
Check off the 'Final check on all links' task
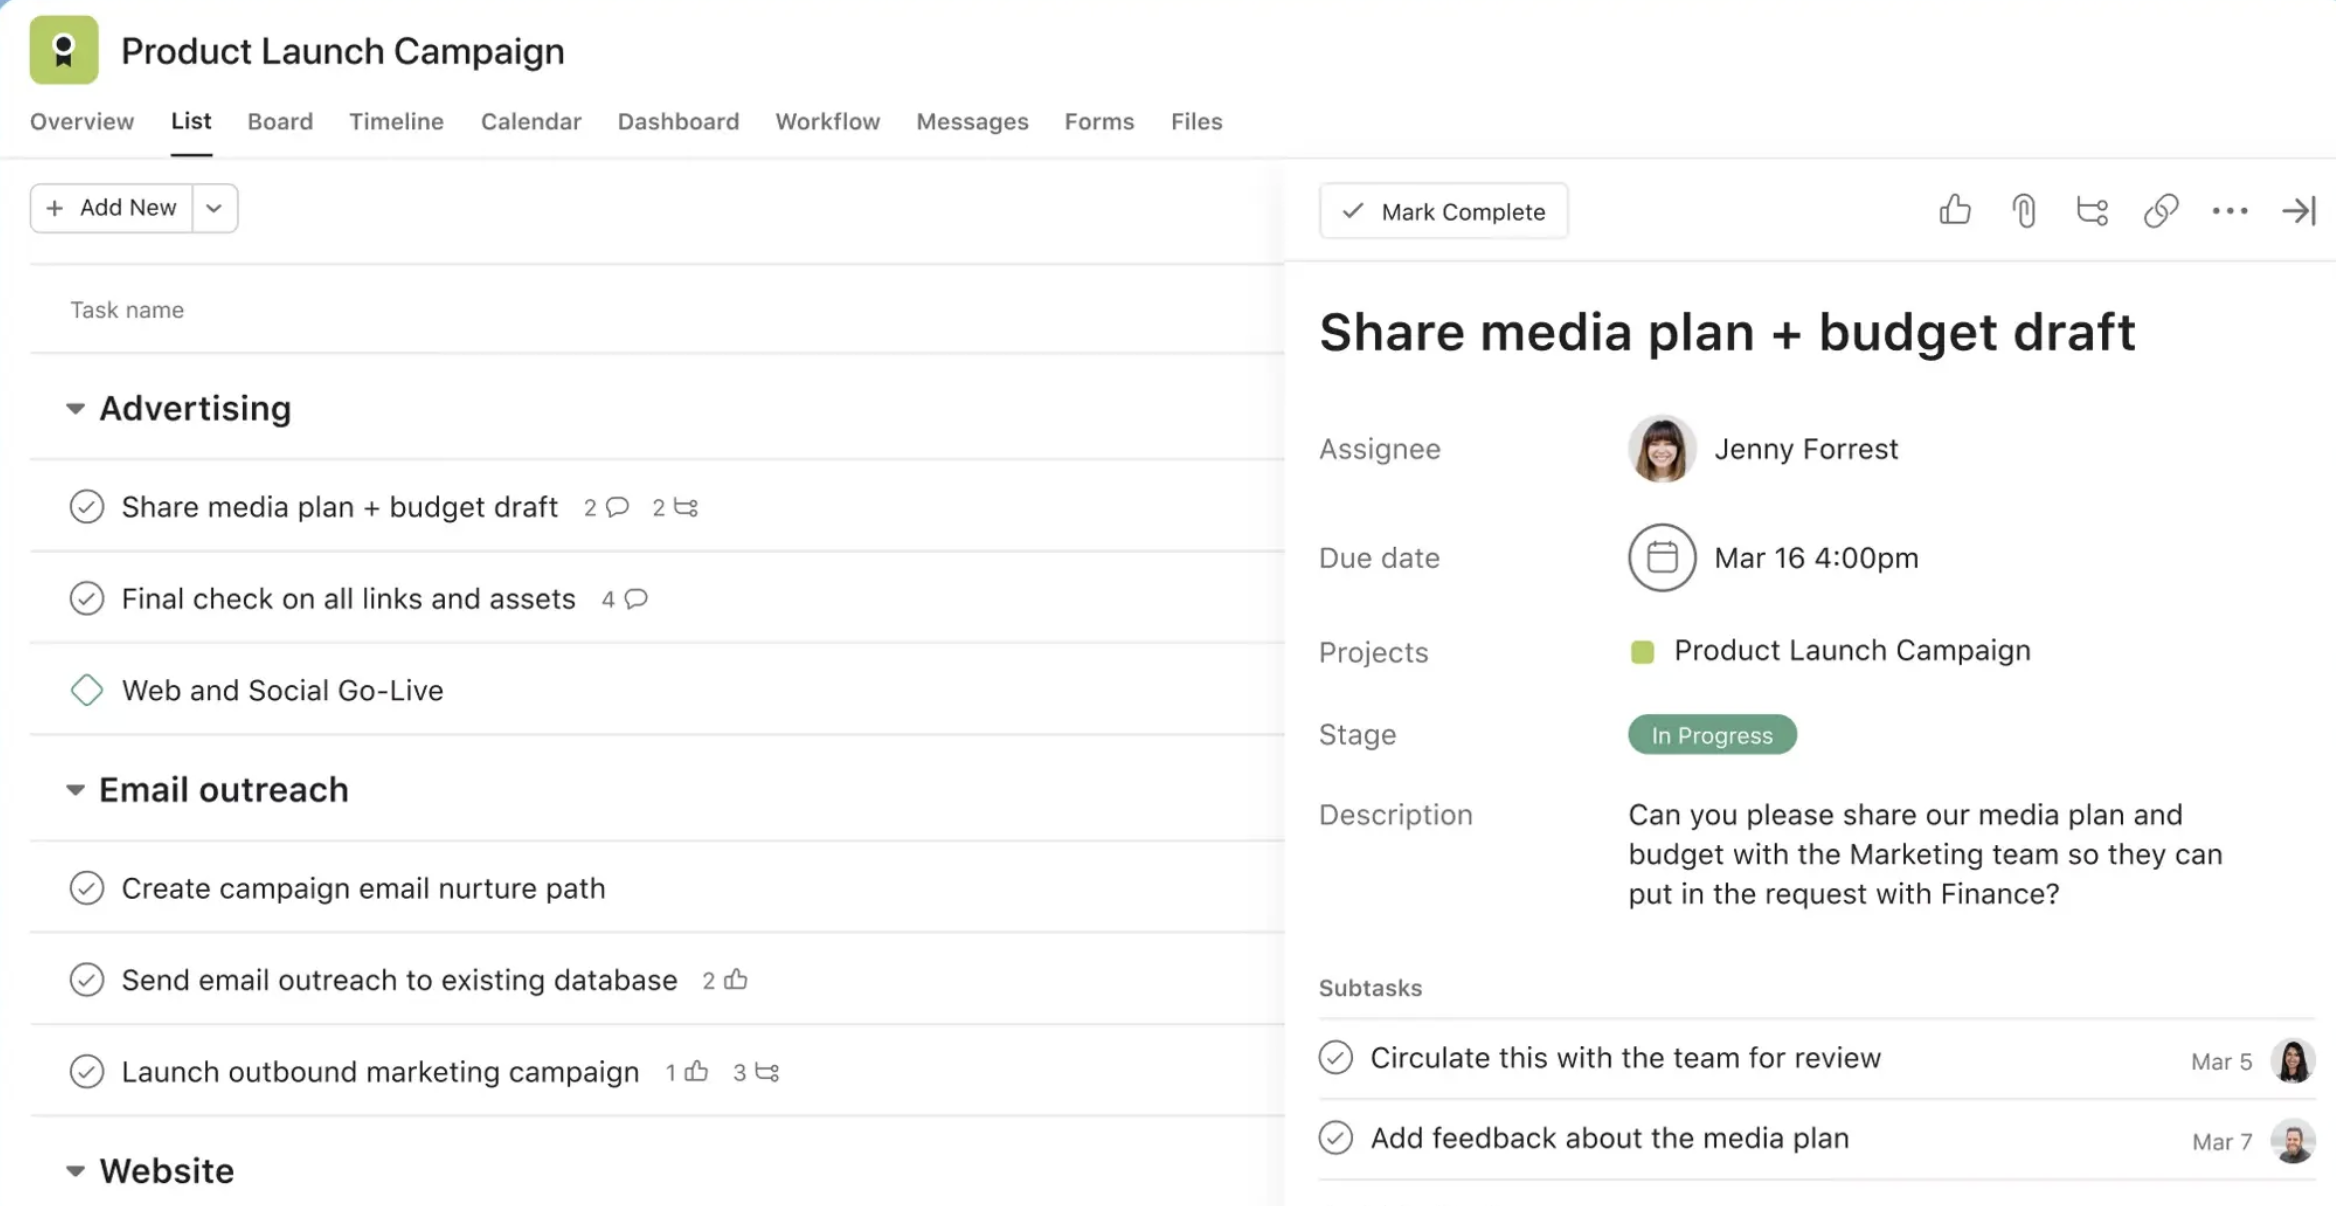(x=87, y=599)
